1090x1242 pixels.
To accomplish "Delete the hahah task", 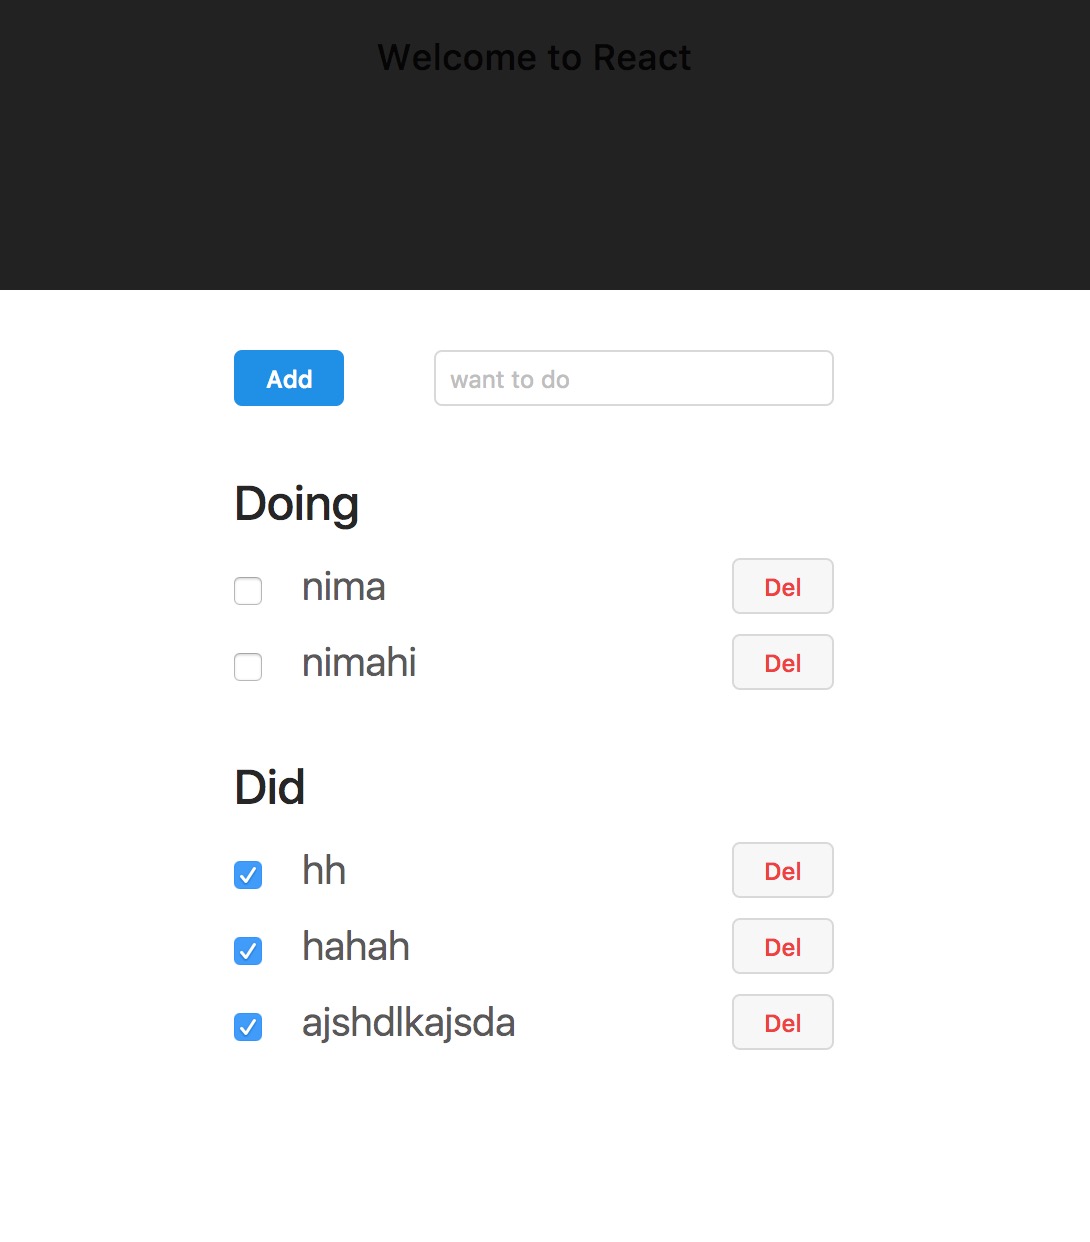I will (x=782, y=947).
